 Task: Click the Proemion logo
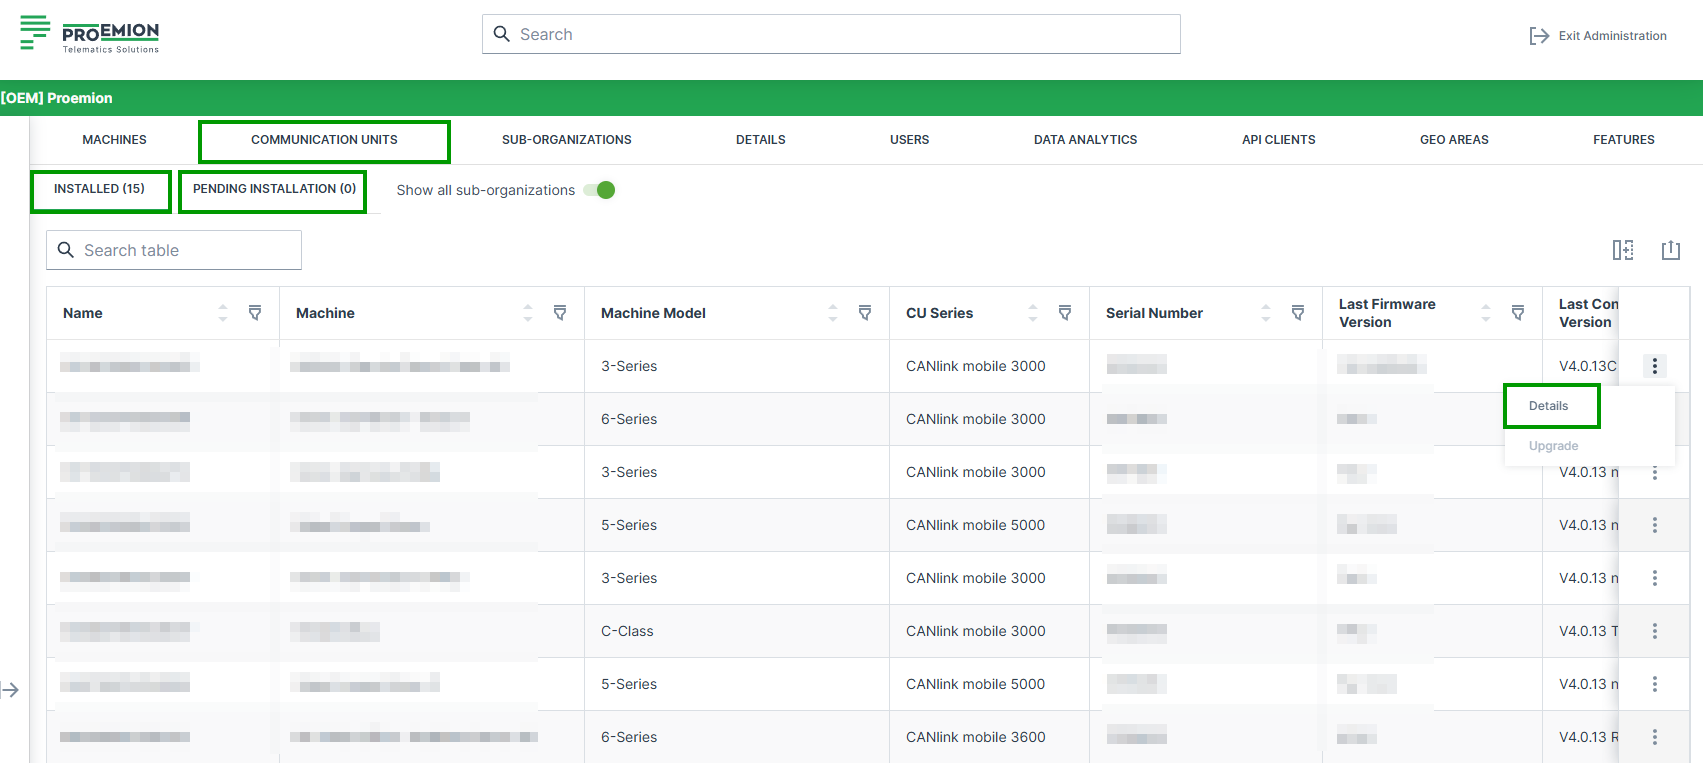[x=90, y=34]
